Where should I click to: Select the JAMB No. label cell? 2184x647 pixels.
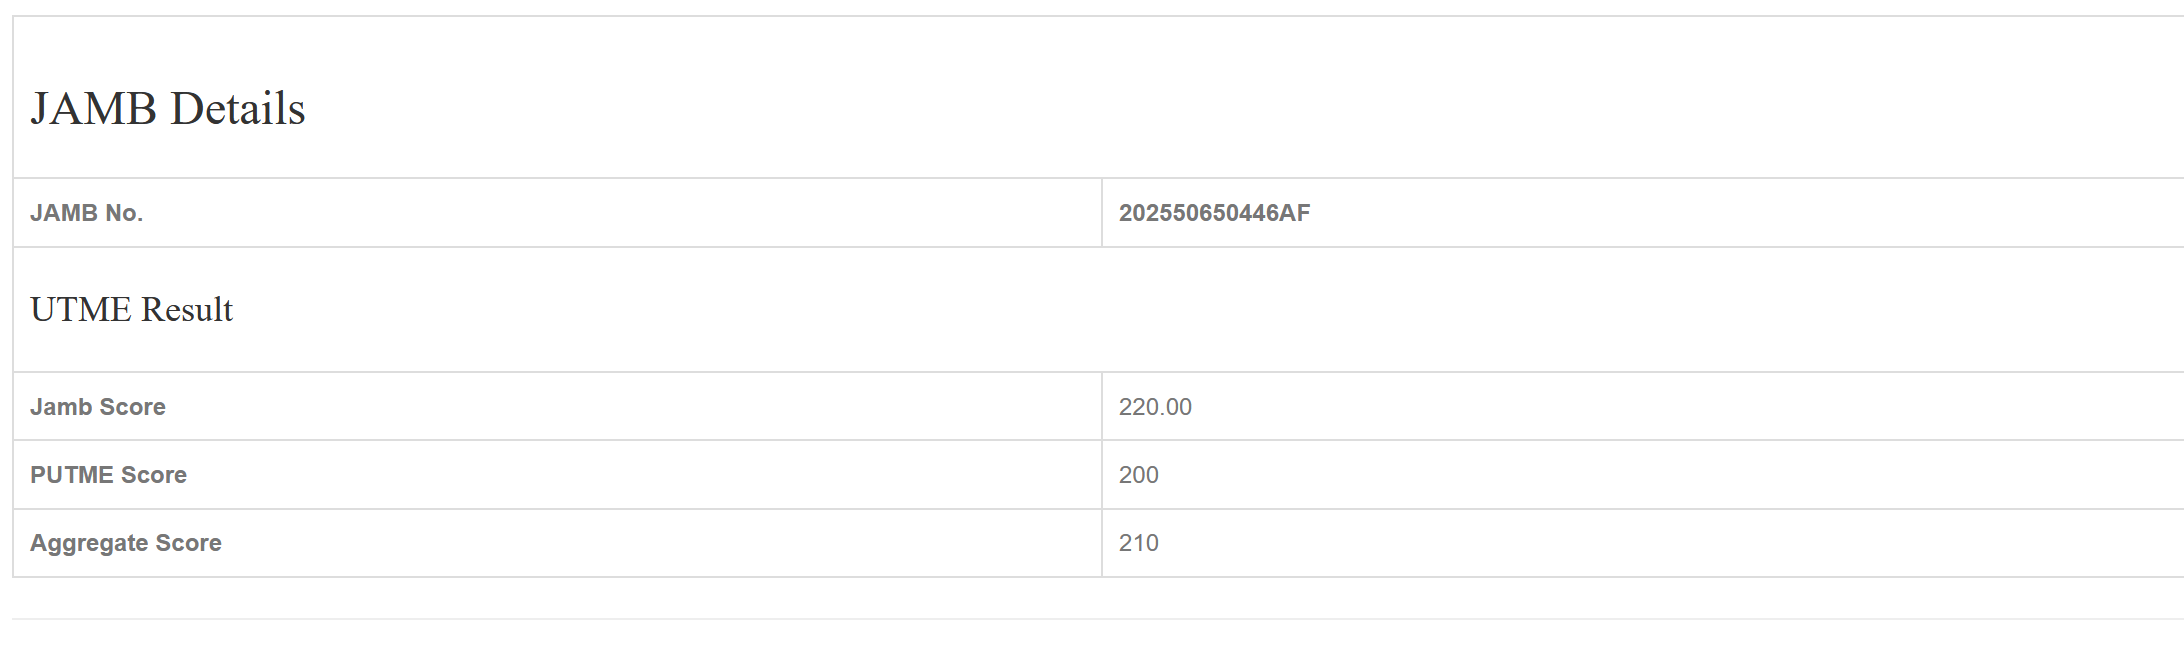coord(86,213)
